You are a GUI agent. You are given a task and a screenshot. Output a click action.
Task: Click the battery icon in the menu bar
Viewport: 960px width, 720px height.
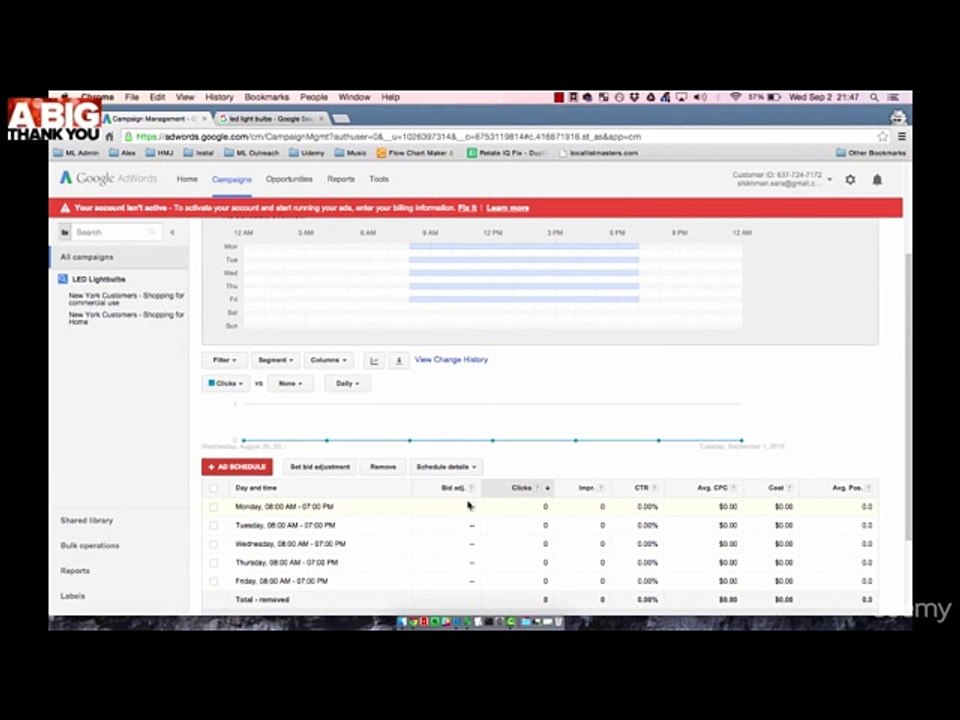[774, 97]
